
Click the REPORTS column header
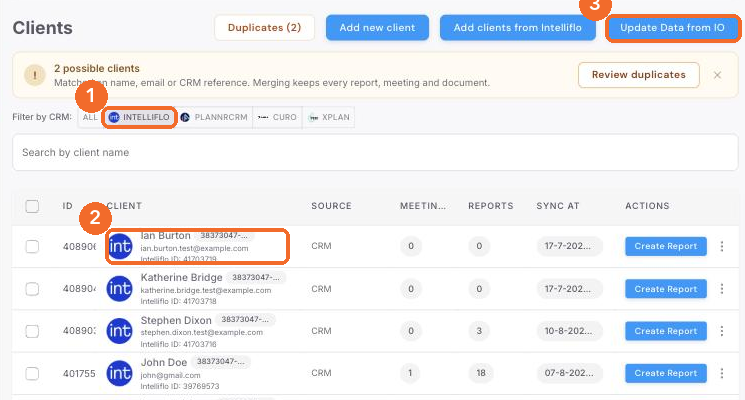point(491,206)
